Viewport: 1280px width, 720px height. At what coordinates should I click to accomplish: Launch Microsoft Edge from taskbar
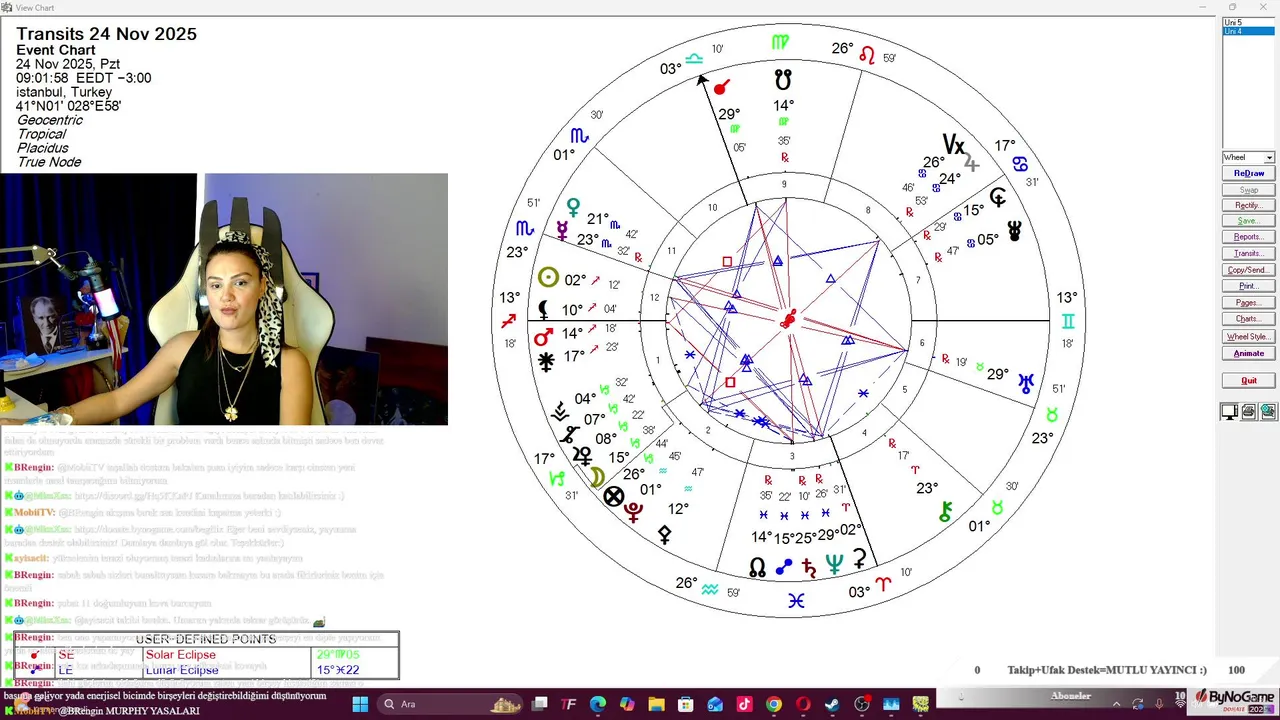(x=598, y=704)
